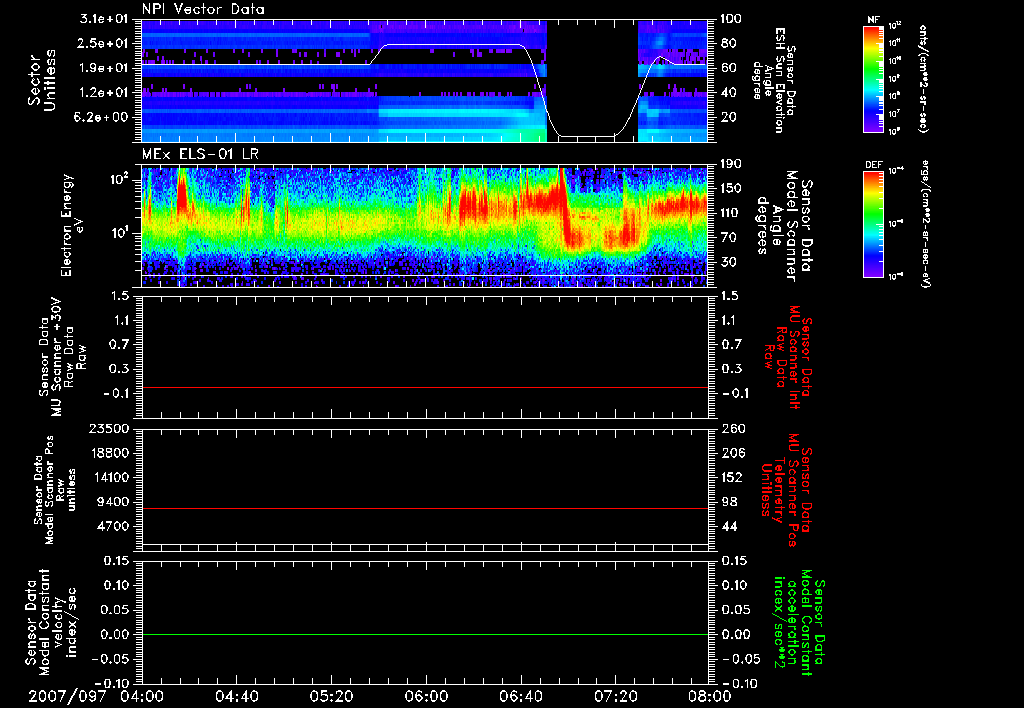Click the green constant velocity line
This screenshot has height=708, width=1024.
click(x=424, y=635)
